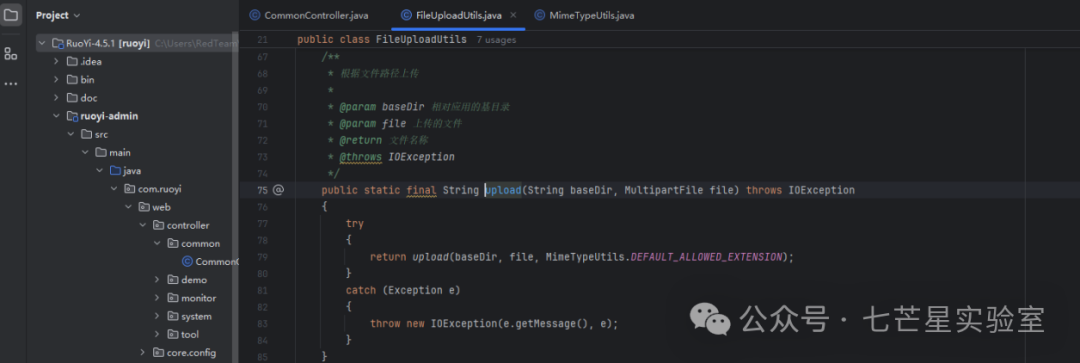Collapse the src folder

[70, 134]
